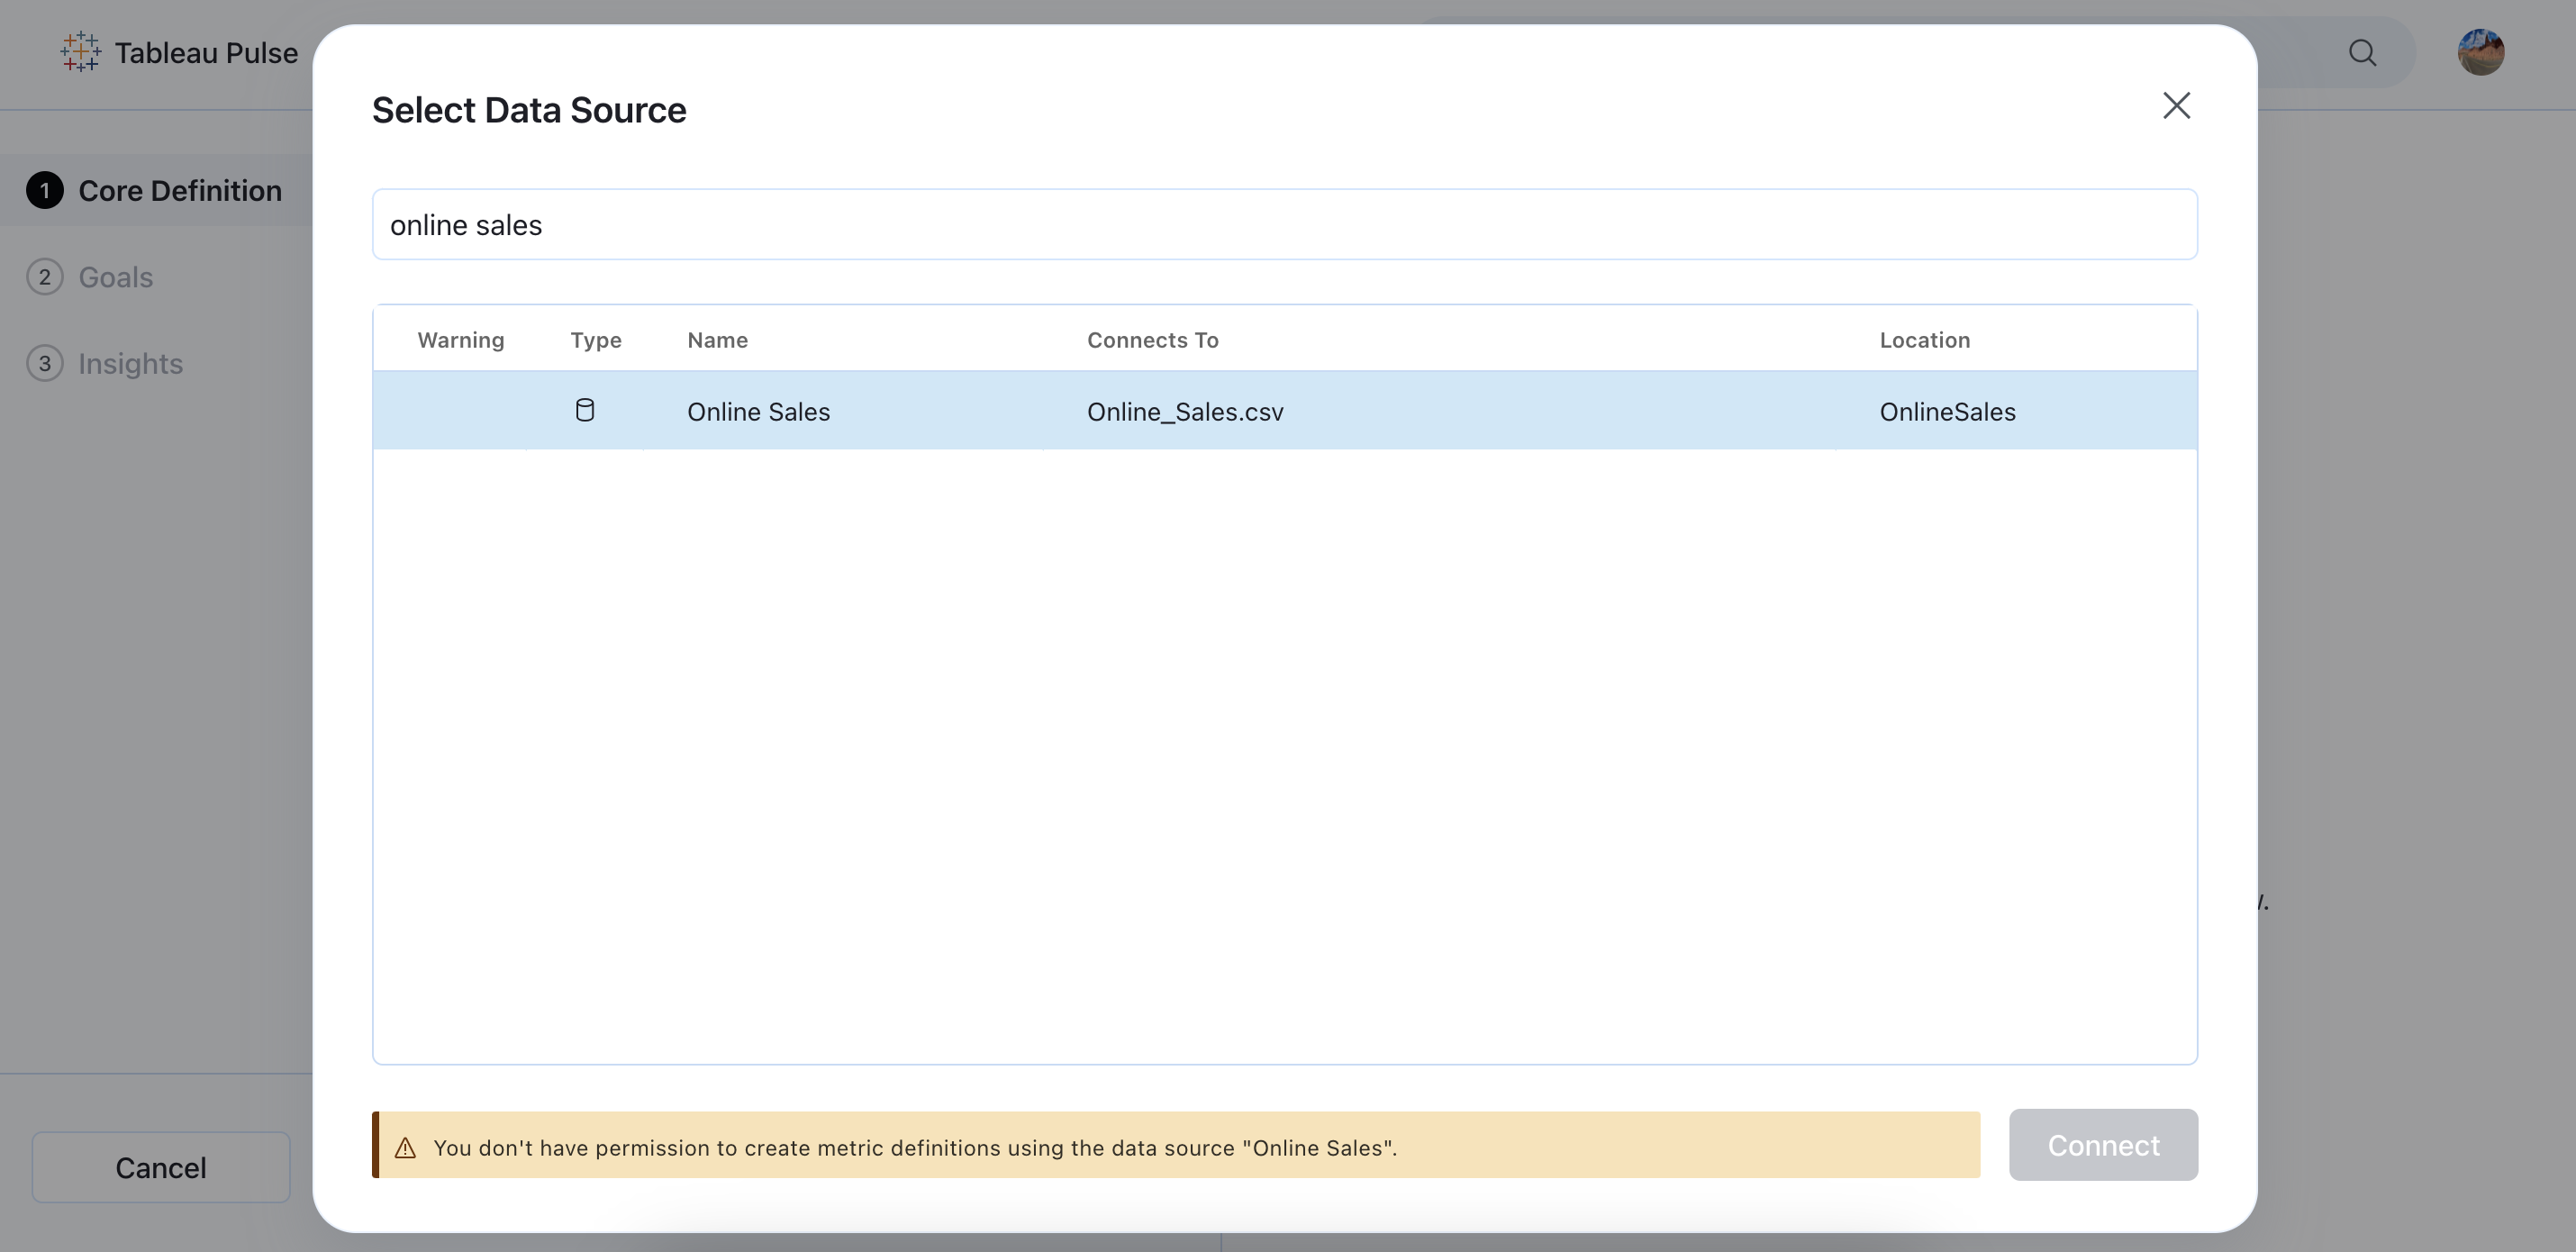Click the data source search field
2576x1252 pixels.
[x=1284, y=225]
